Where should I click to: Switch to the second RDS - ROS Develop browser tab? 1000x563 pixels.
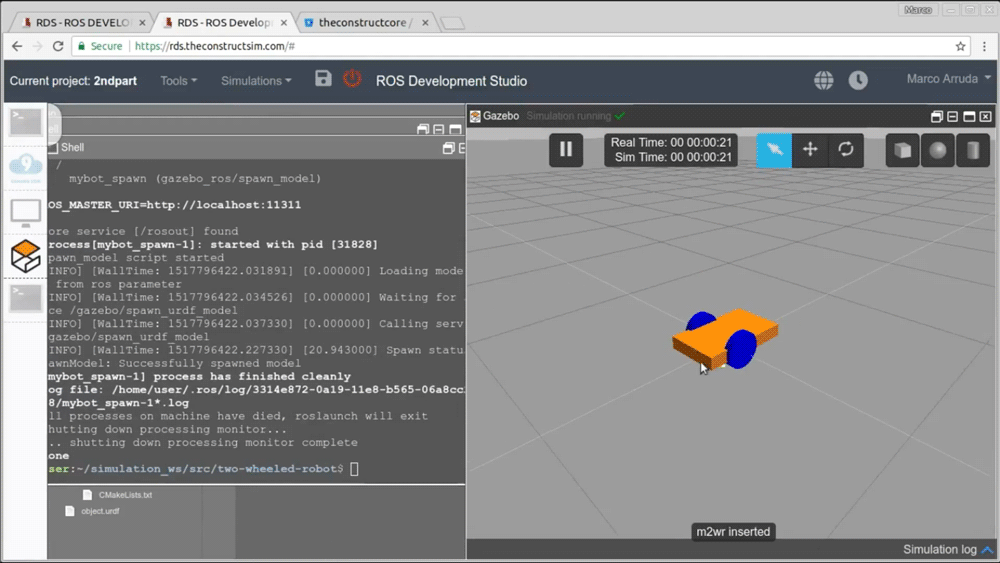[x=224, y=22]
